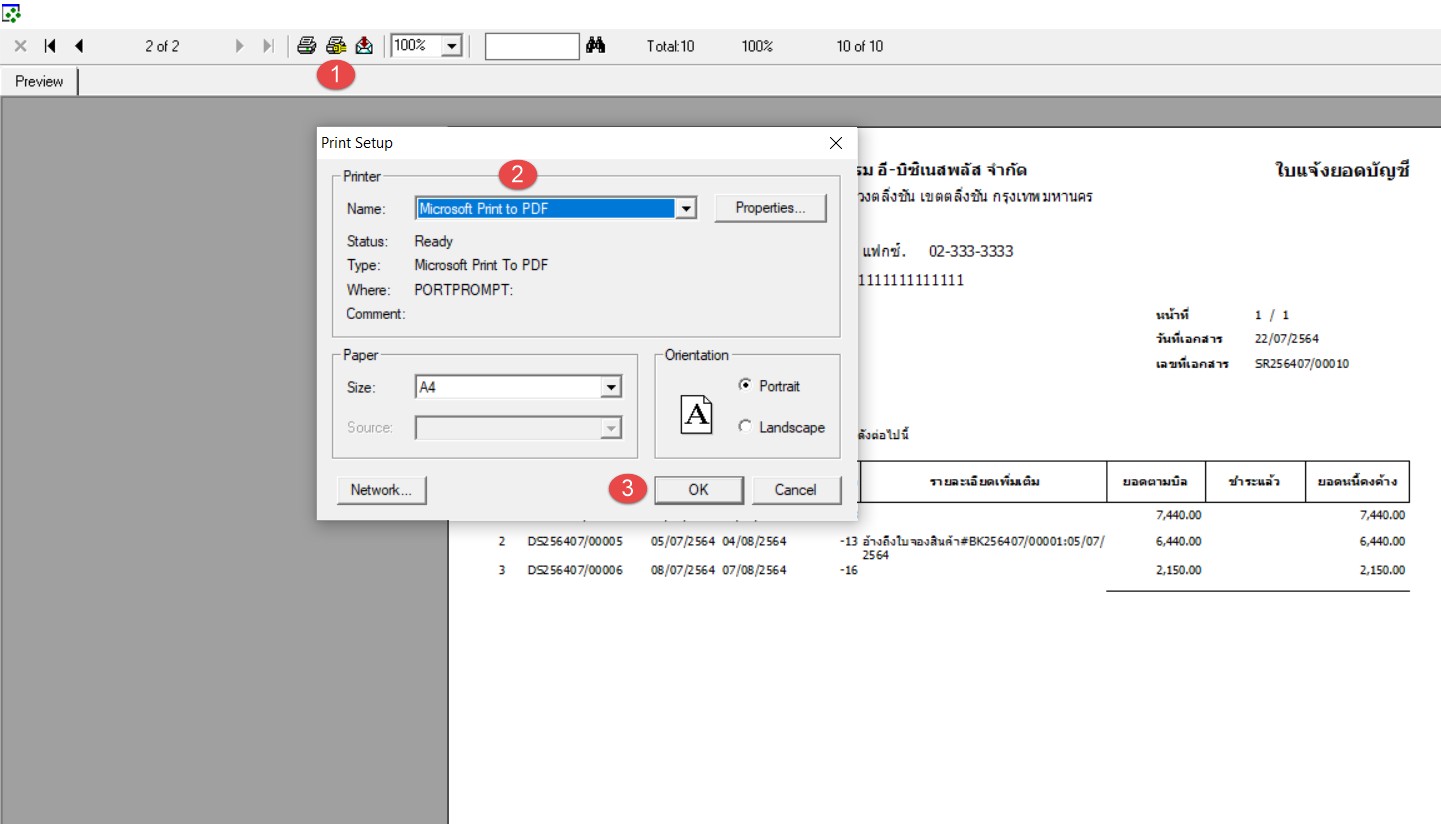Image resolution: width=1441 pixels, height=824 pixels.
Task: Click the application icon at top-left
Action: (12, 13)
